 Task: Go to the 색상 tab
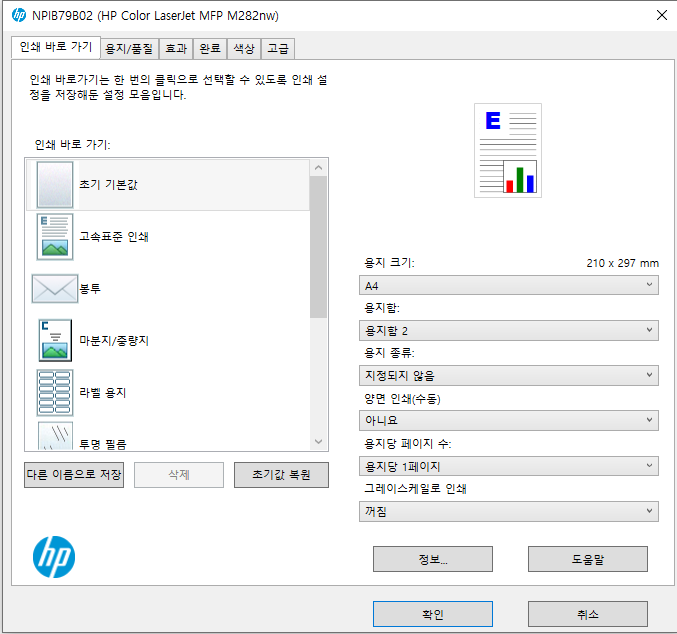(244, 48)
